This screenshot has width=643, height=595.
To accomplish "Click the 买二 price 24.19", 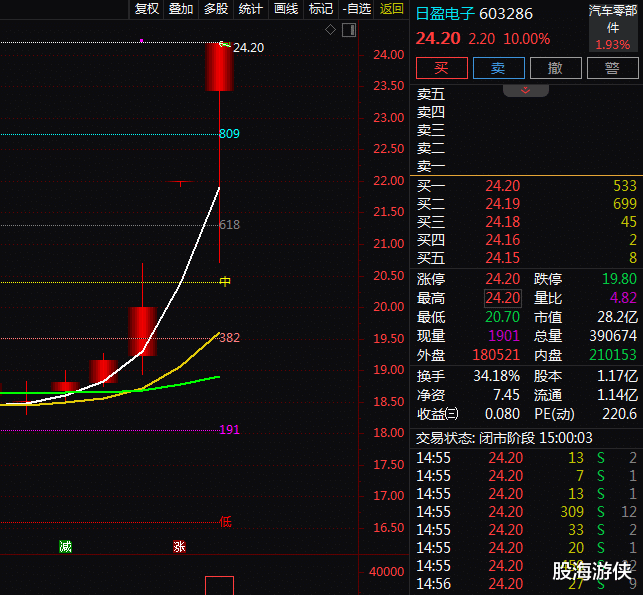I will tap(503, 204).
